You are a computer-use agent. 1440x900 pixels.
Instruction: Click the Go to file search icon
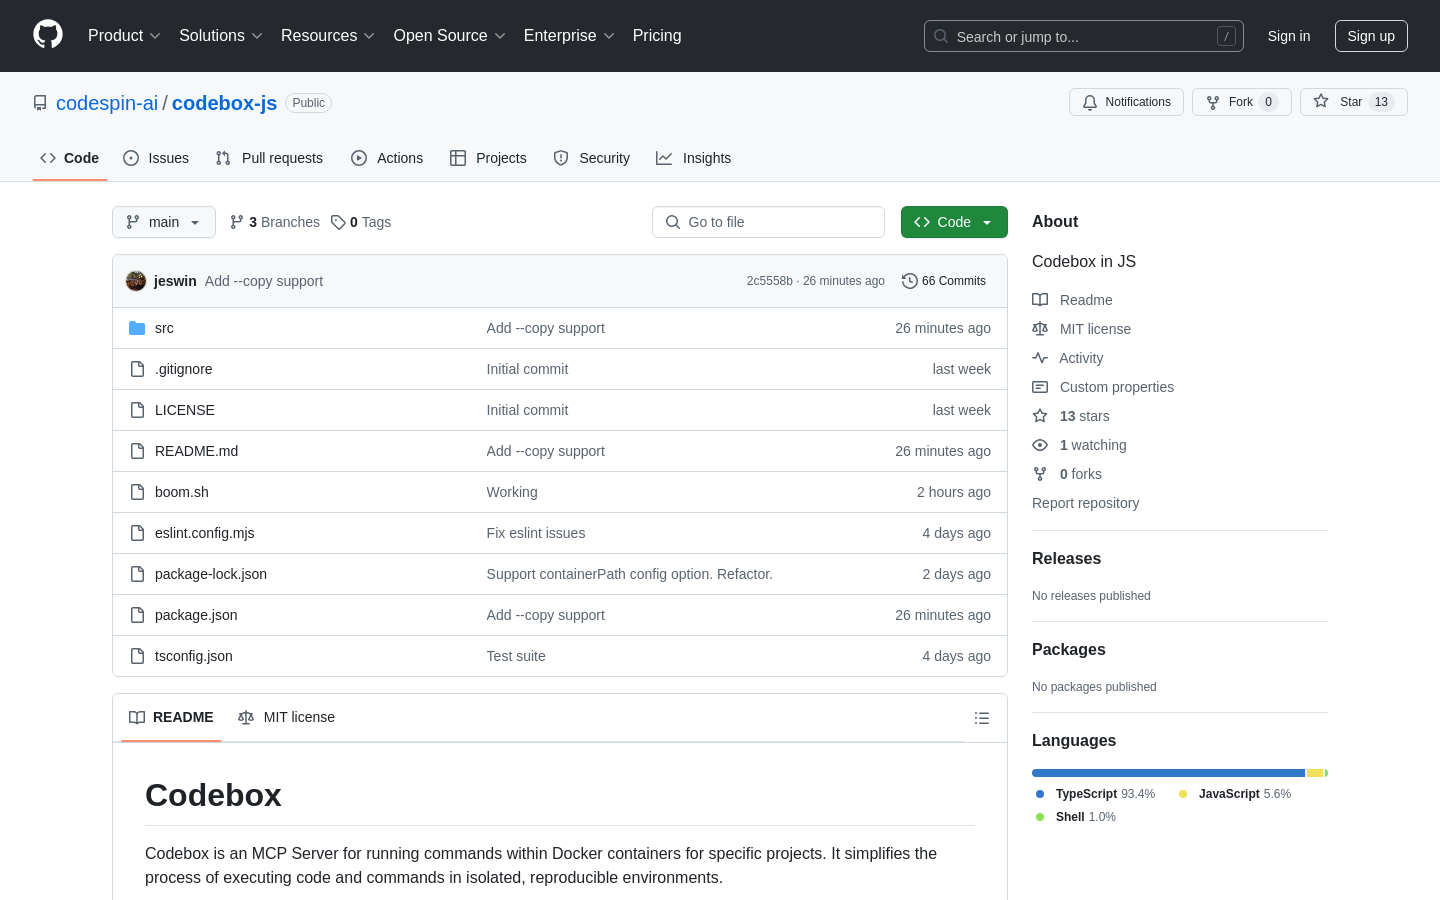(673, 222)
